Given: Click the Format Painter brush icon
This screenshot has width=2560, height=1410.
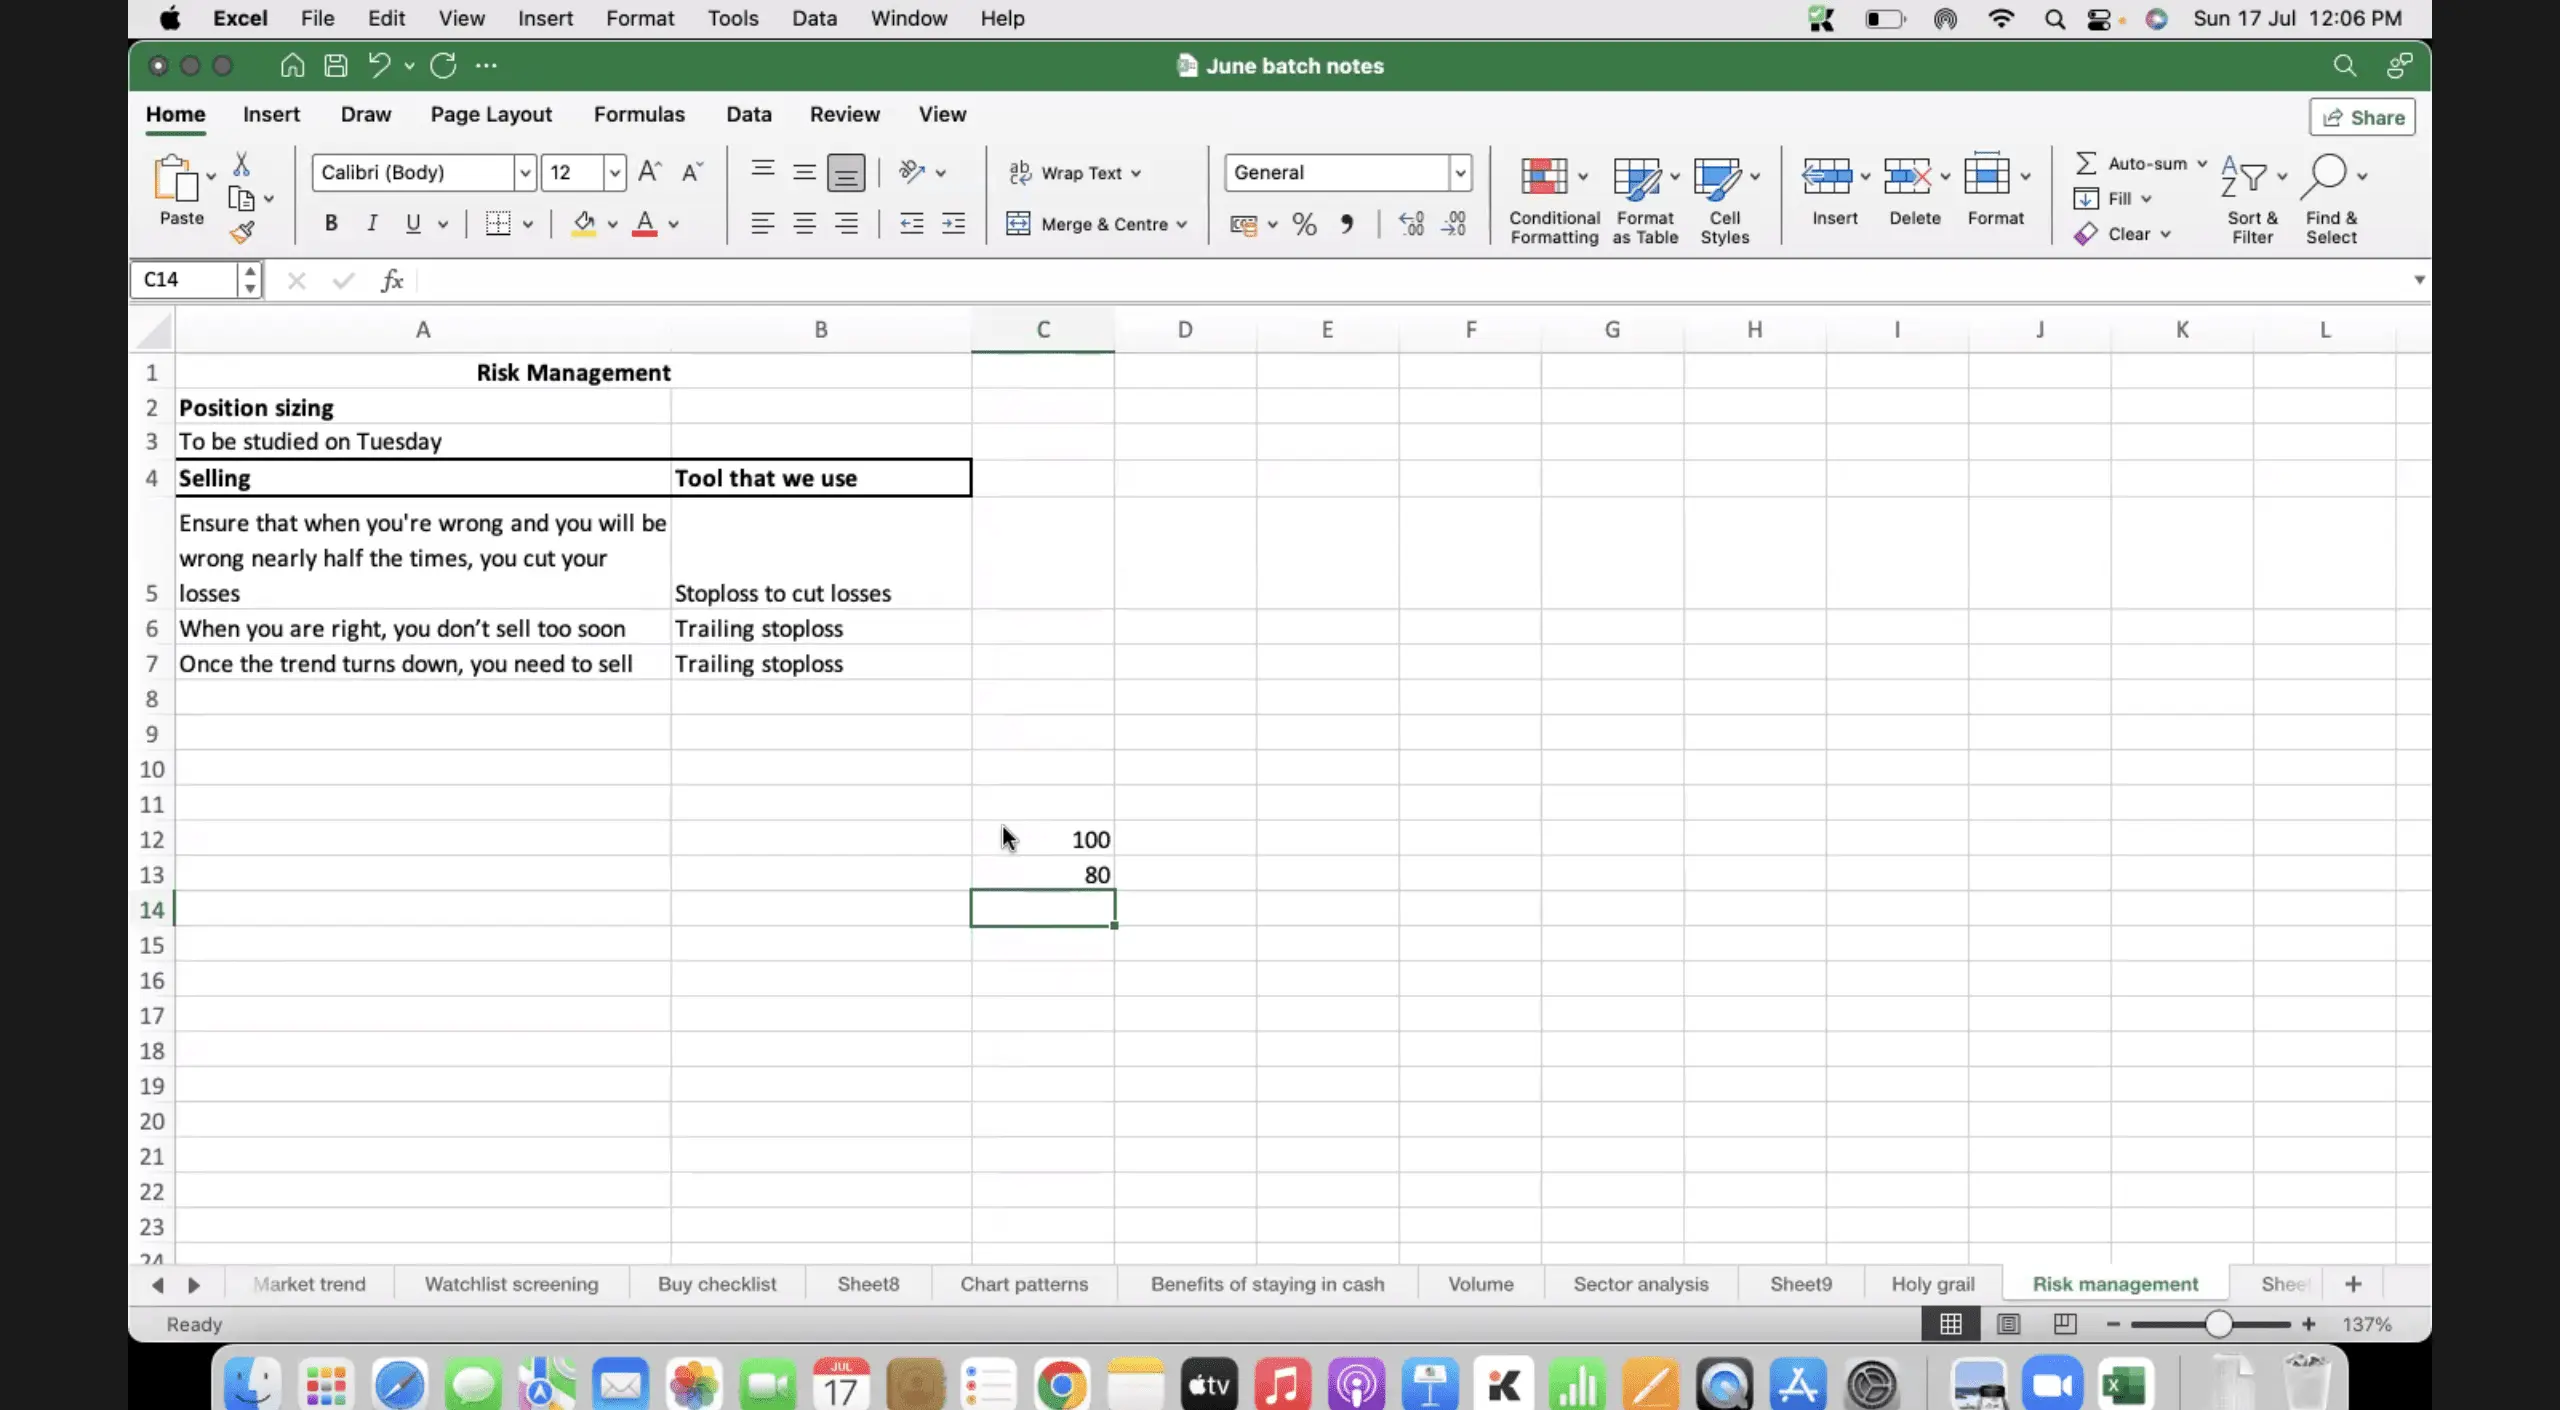Looking at the screenshot, I should point(242,233).
